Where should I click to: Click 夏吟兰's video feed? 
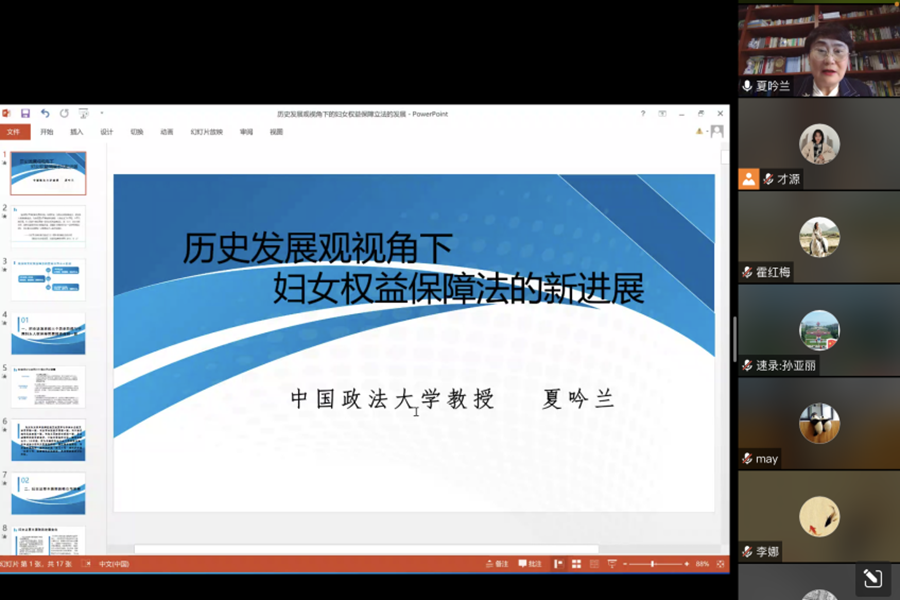tap(819, 50)
